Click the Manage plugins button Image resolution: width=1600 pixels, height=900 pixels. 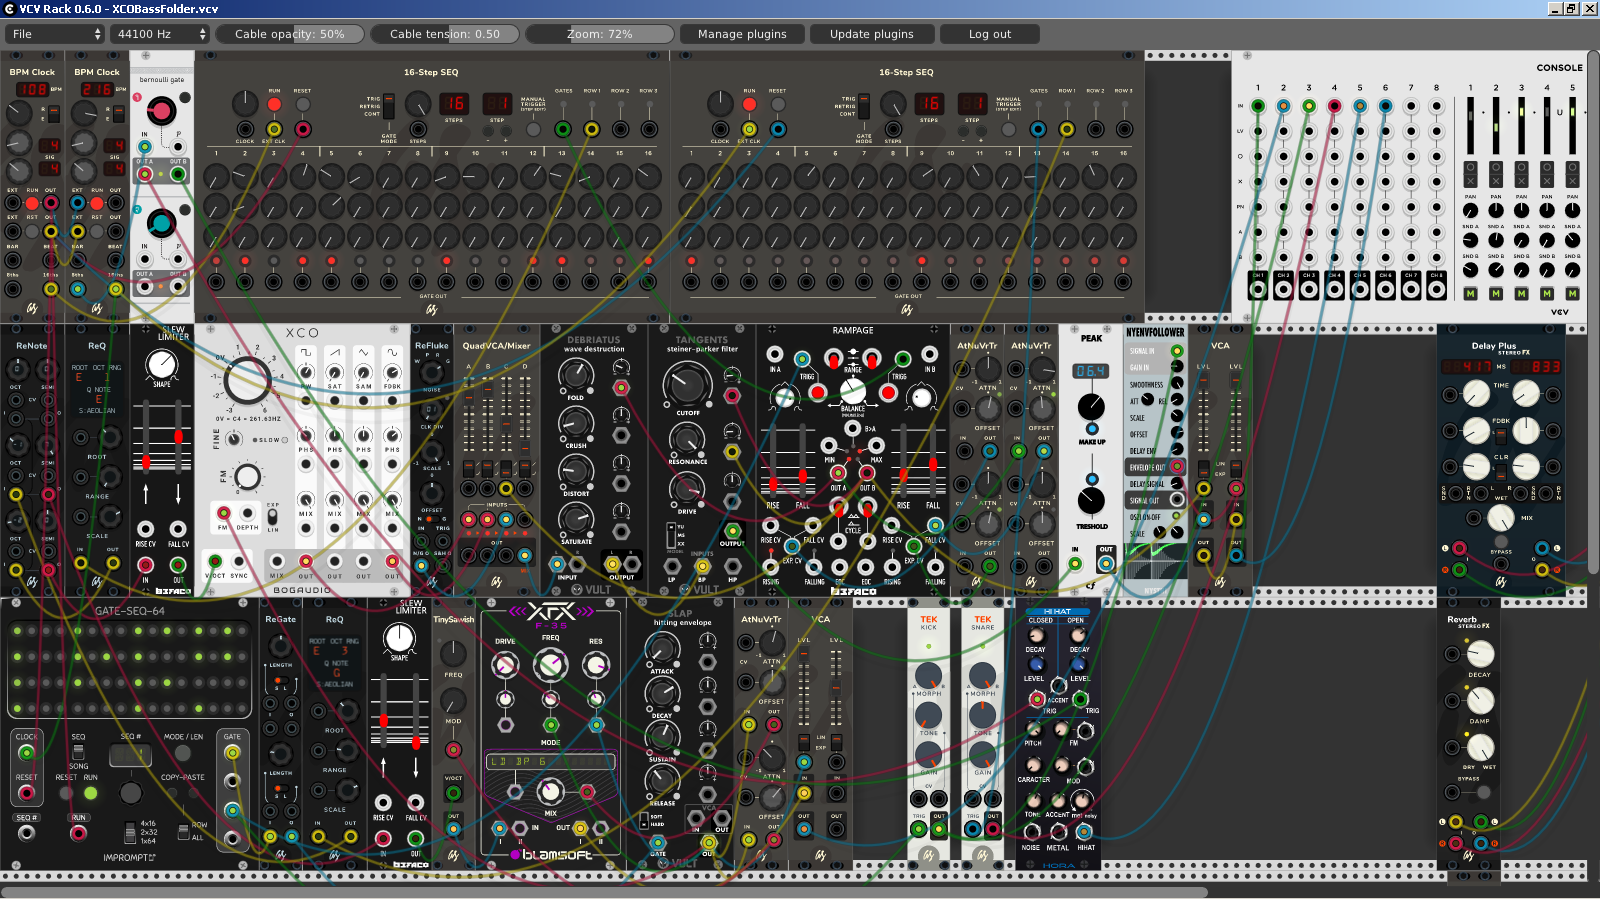coord(742,34)
